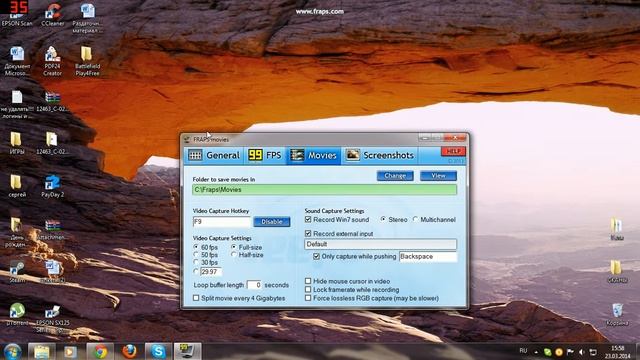Viewport: 640px width, 360px height.
Task: Select Multichannel sound option
Action: 415,219
